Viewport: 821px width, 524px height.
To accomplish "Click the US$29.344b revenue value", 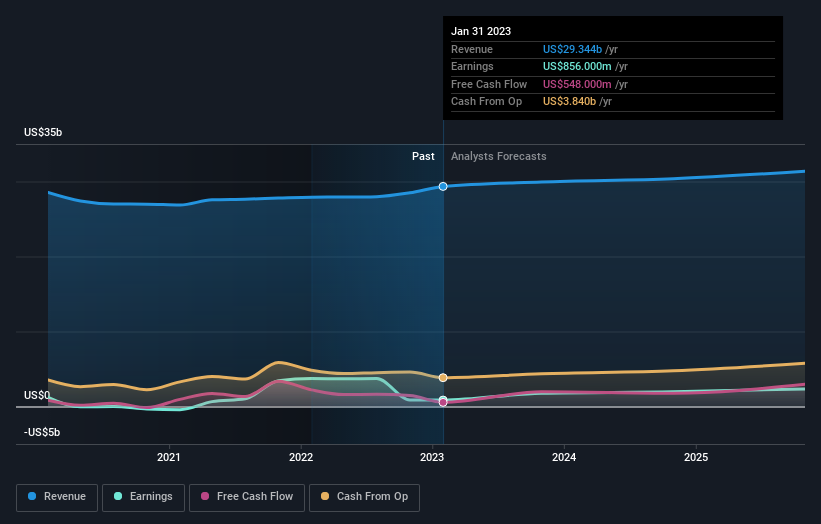I will pos(572,49).
